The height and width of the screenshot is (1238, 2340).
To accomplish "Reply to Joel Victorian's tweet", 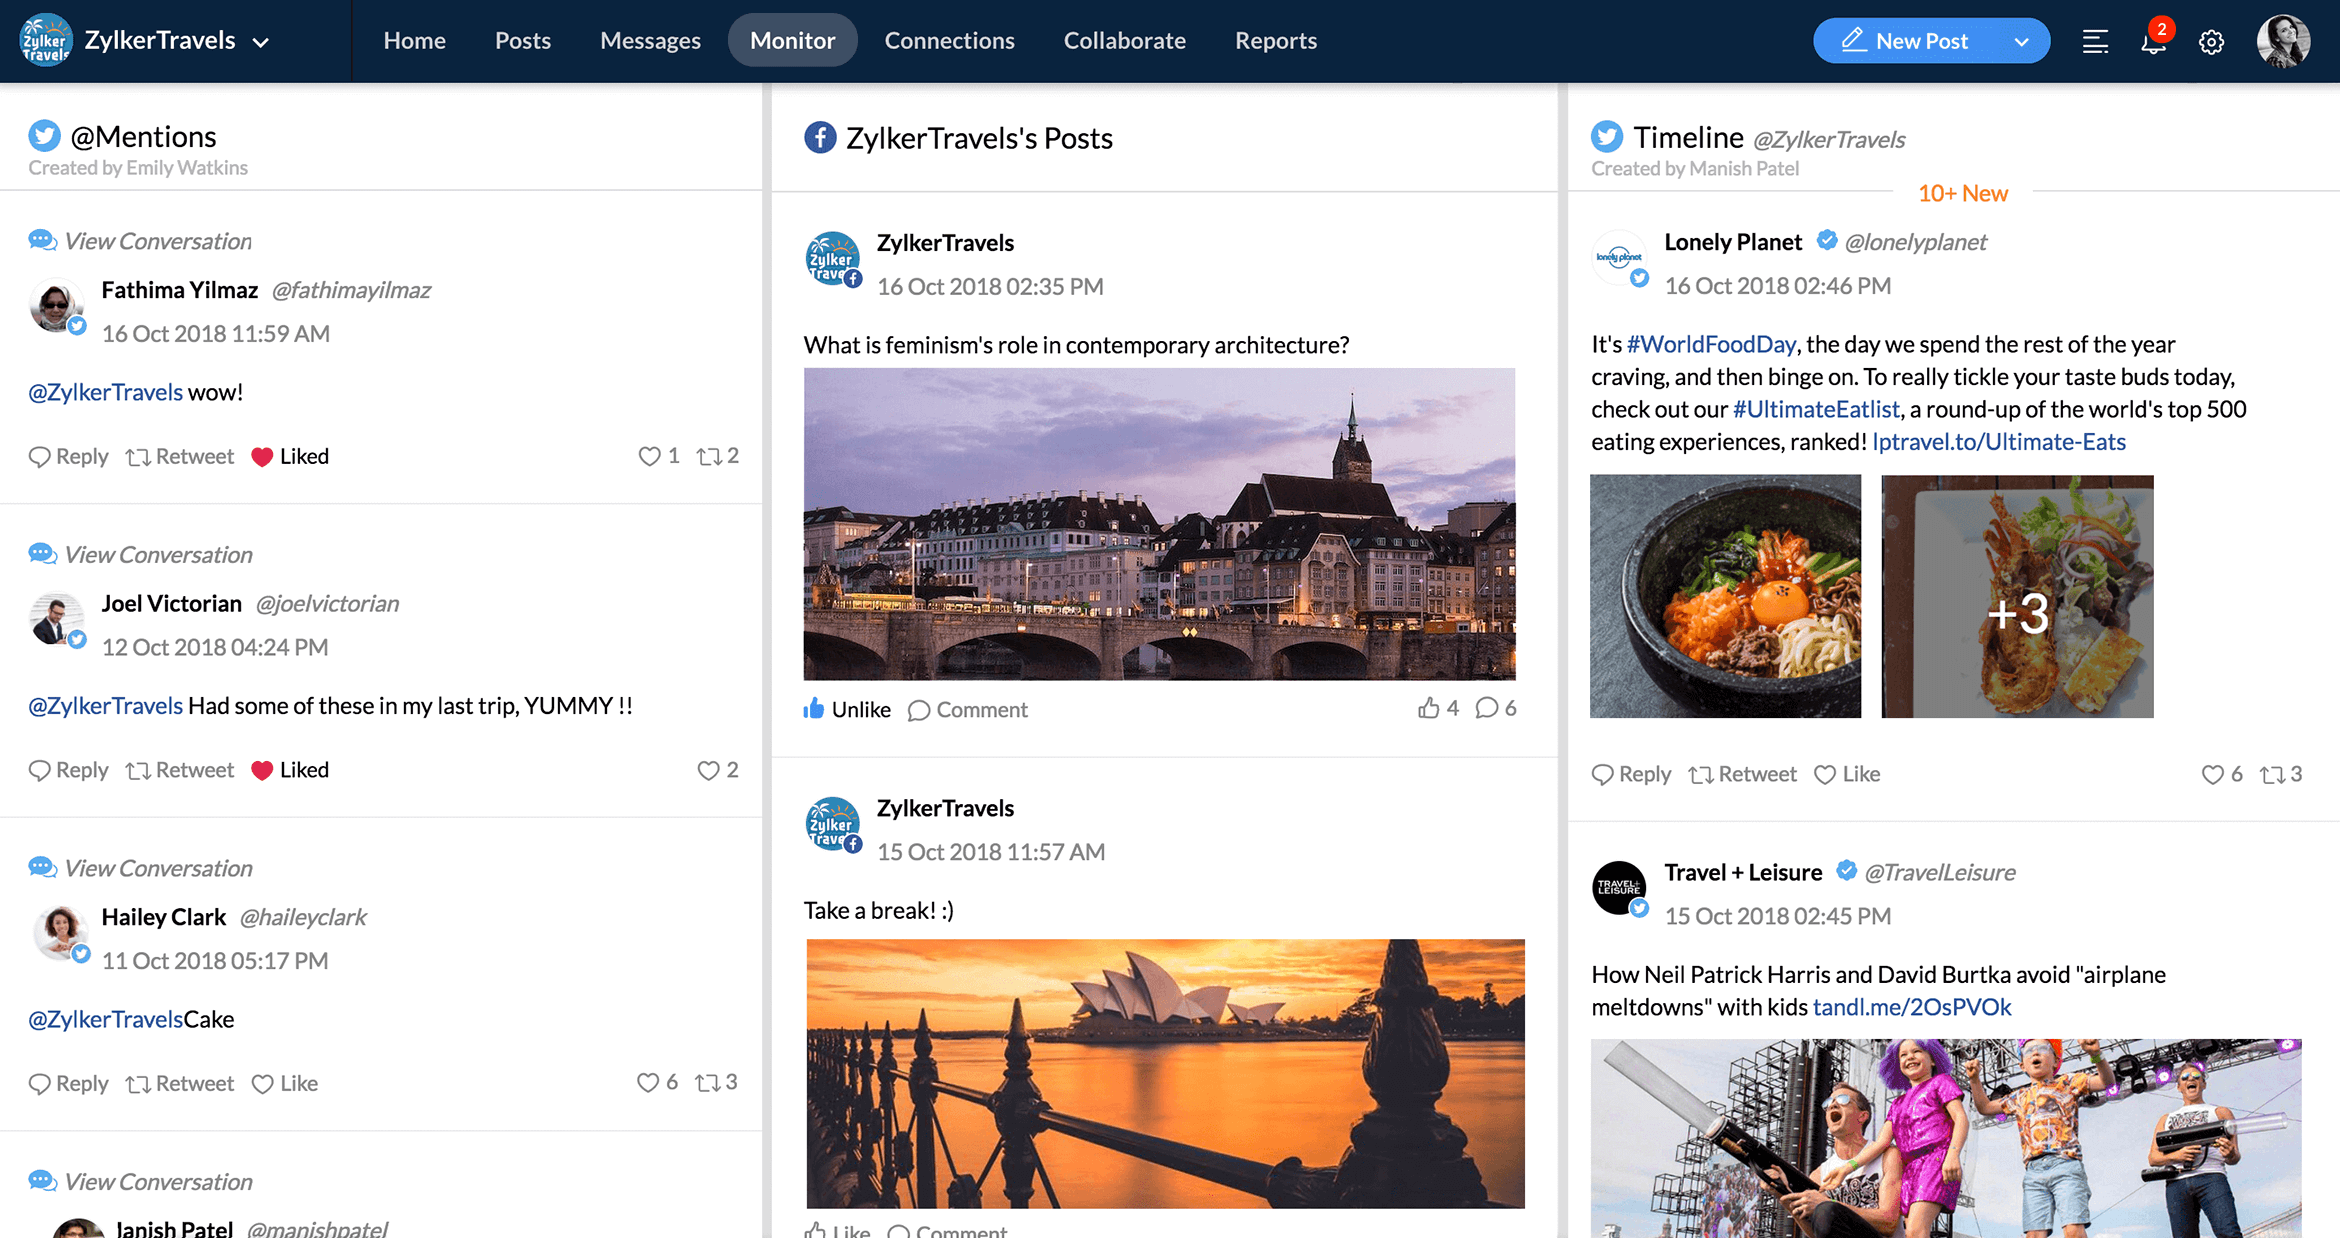I will tap(68, 770).
